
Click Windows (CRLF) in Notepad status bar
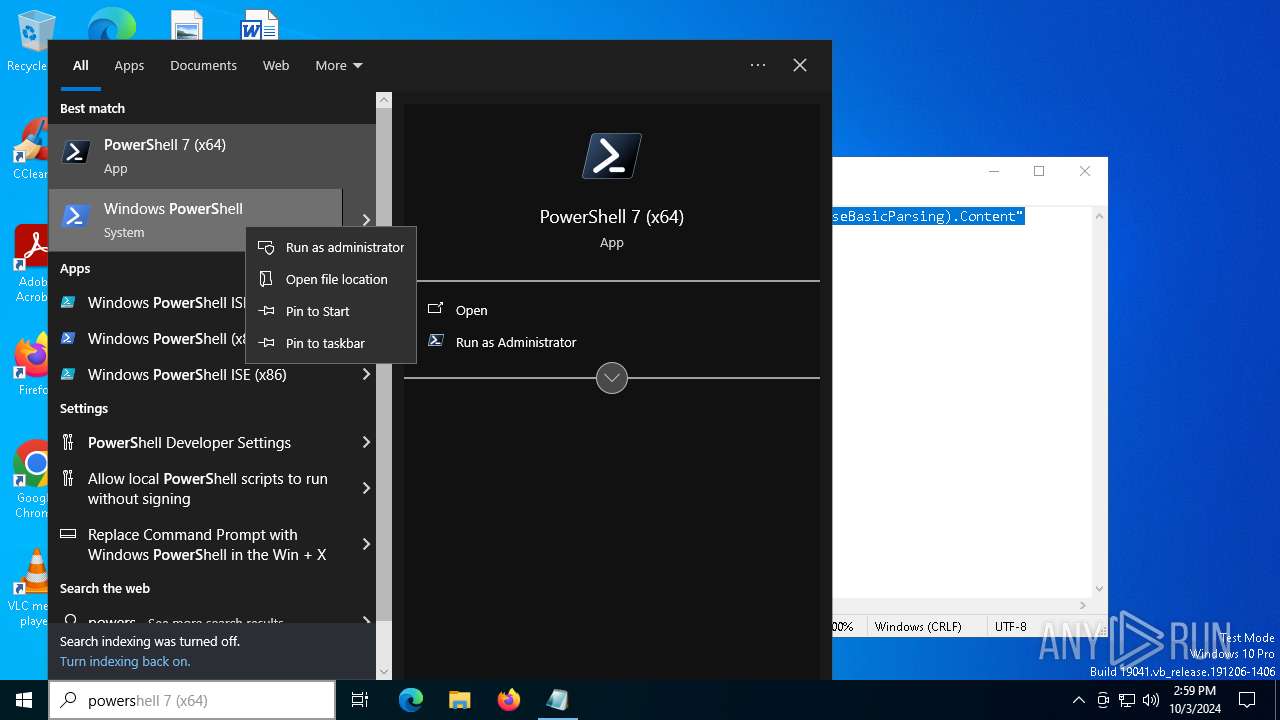[x=918, y=626]
